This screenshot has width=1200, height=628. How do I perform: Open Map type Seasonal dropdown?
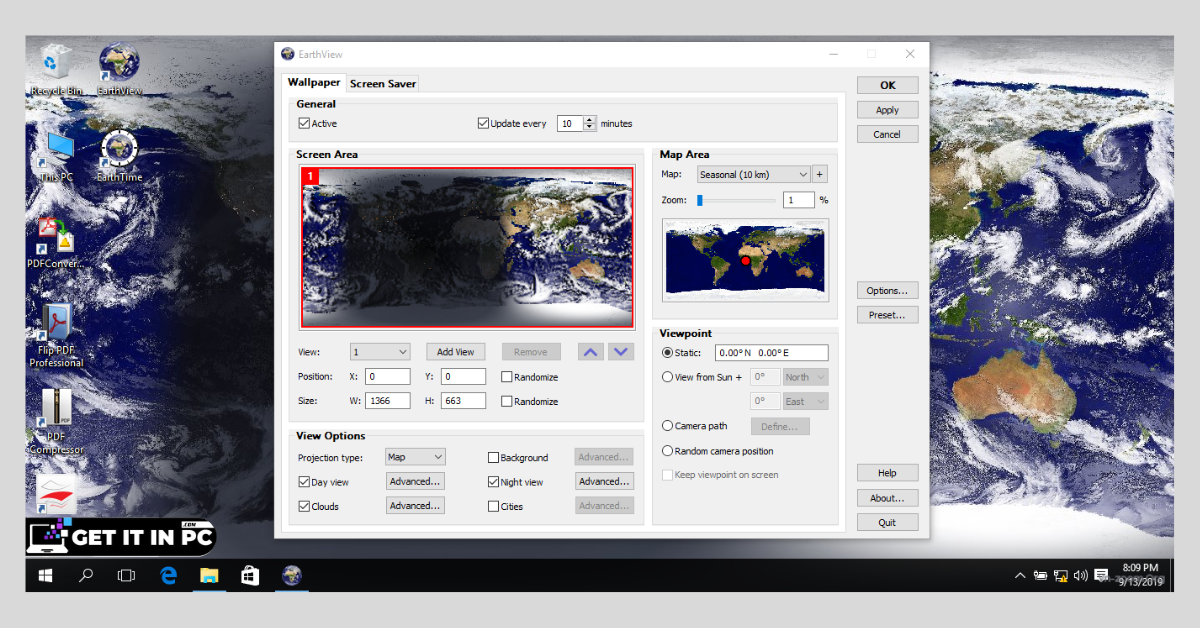pos(753,174)
